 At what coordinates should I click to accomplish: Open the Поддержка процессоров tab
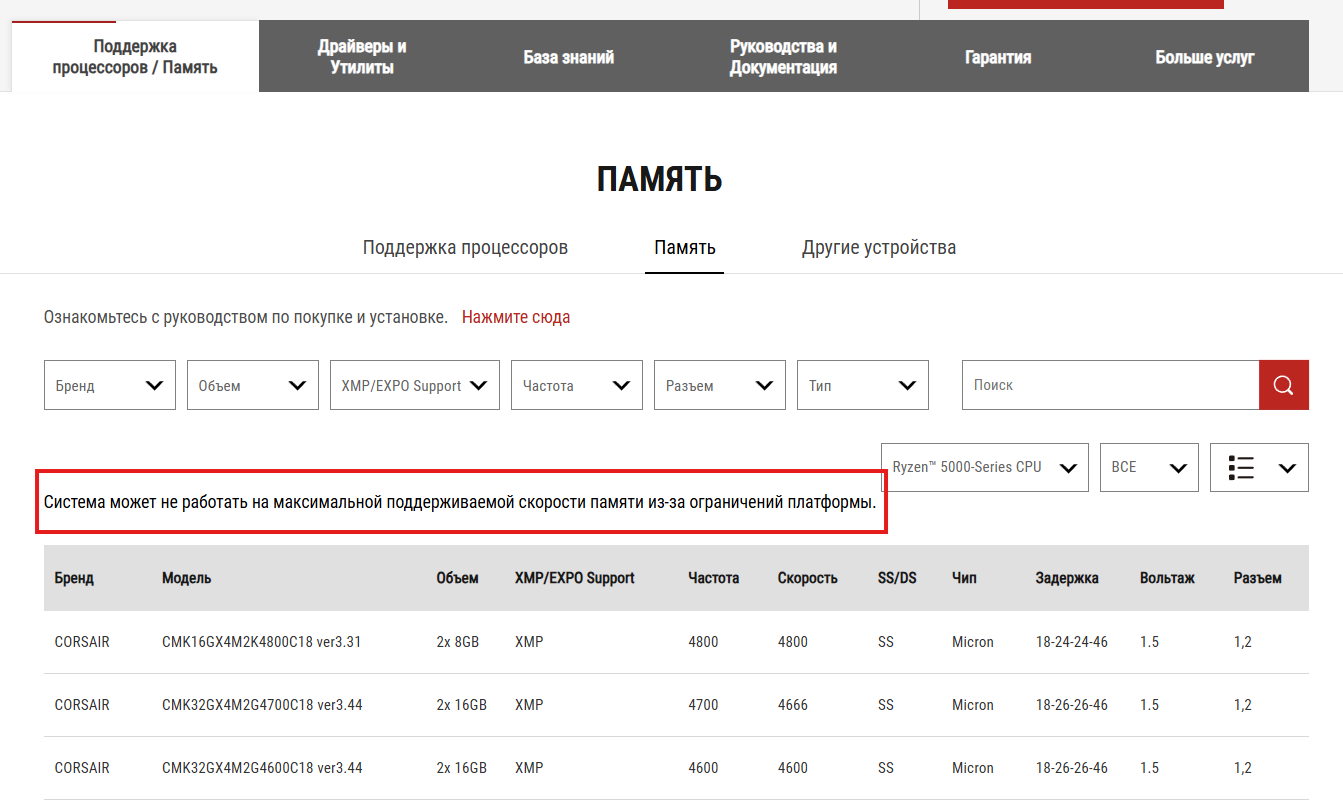pos(465,247)
